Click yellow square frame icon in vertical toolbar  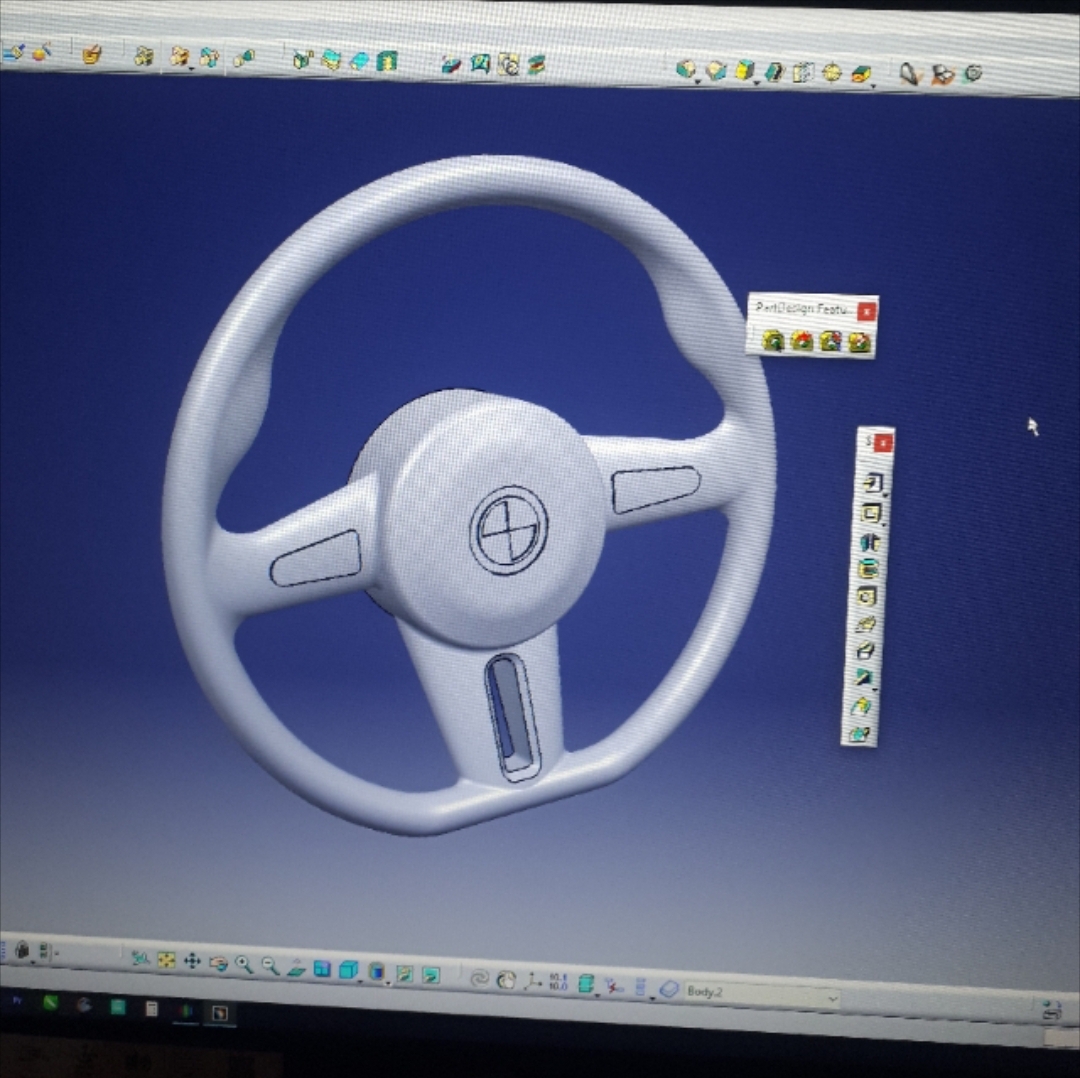pos(871,512)
